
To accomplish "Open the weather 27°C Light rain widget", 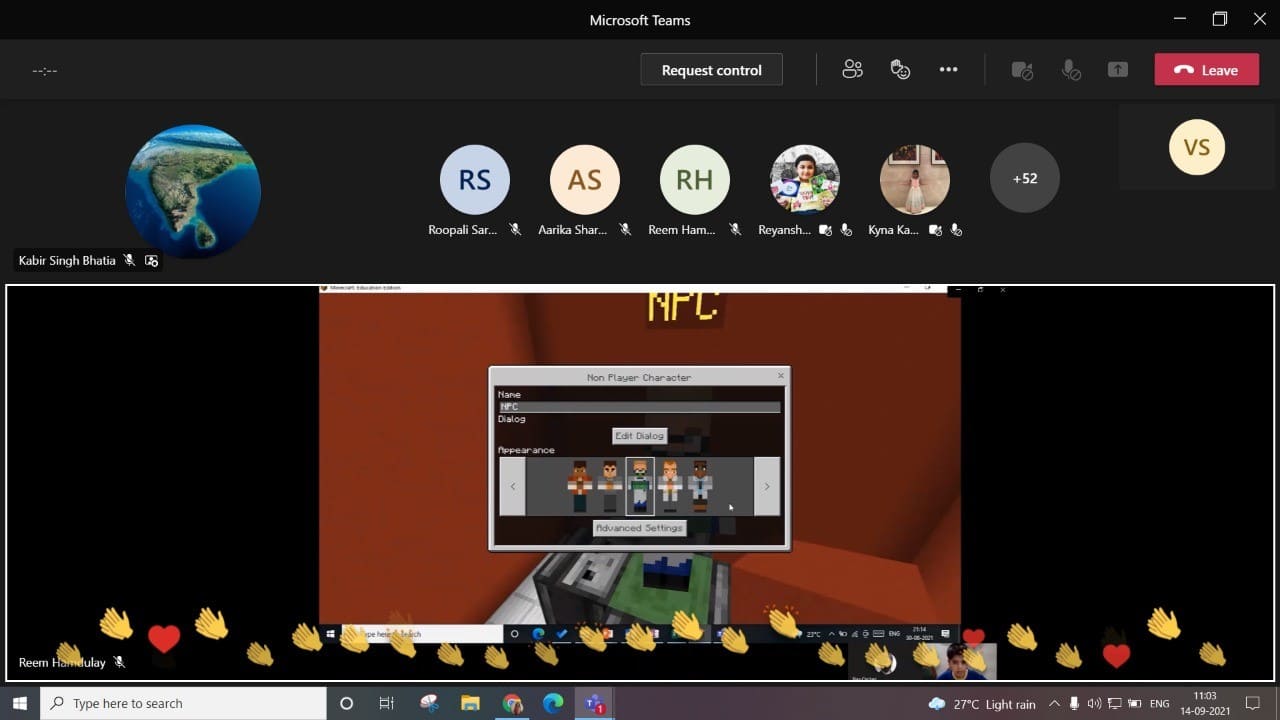I will (982, 704).
